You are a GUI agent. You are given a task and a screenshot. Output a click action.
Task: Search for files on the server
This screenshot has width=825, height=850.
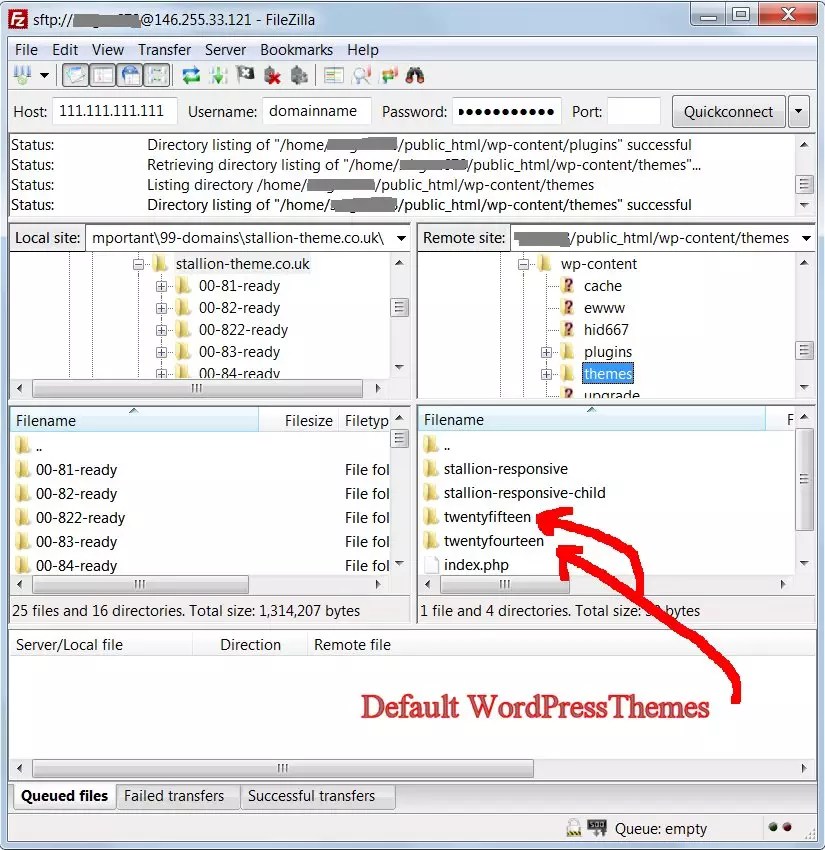414,74
